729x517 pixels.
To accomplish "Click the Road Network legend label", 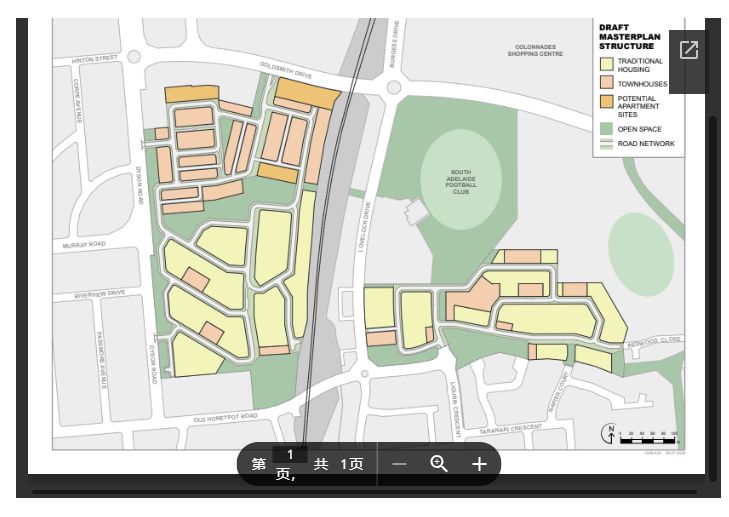I will (646, 144).
